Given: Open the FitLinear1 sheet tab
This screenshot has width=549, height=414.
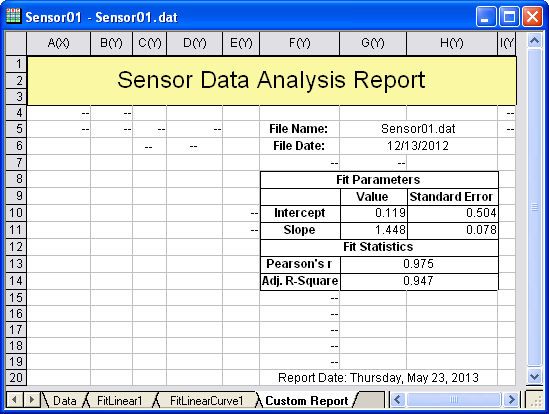Looking at the screenshot, I should tap(119, 400).
